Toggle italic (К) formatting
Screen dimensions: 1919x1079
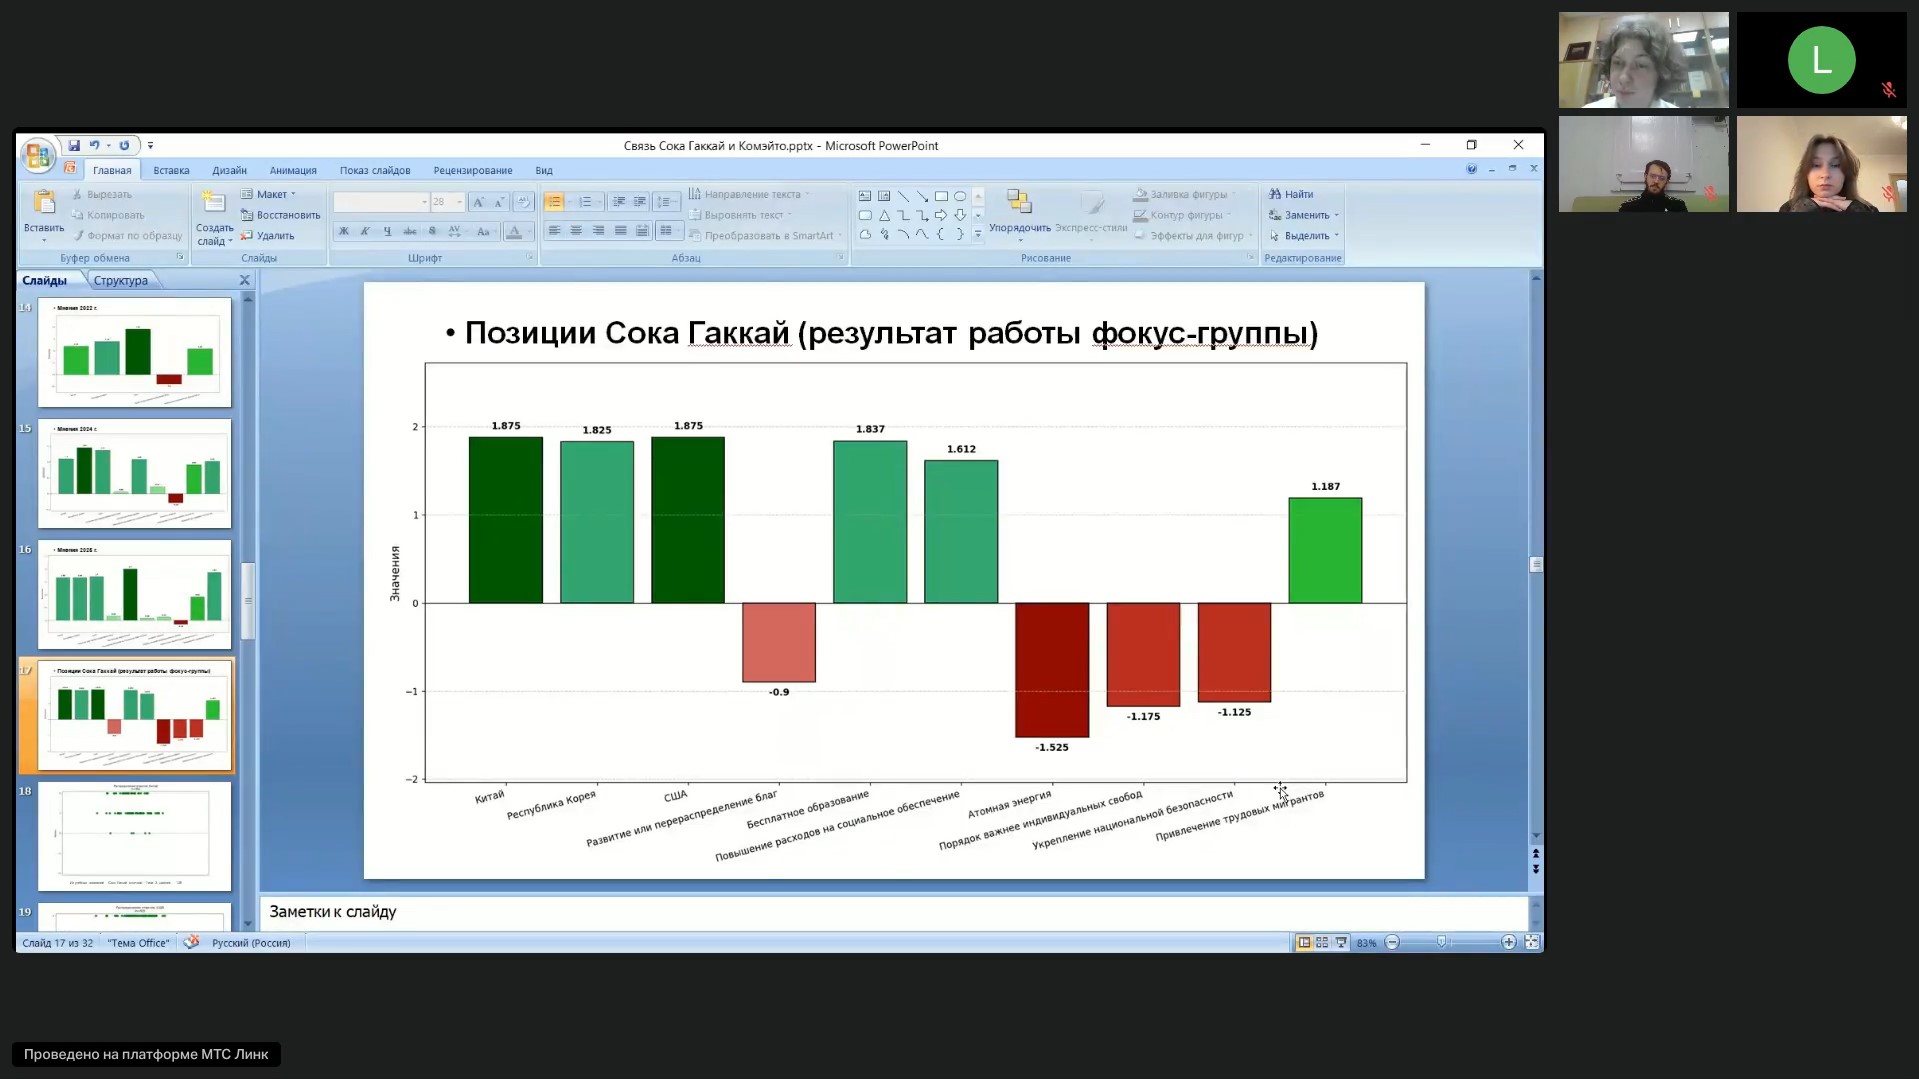[365, 231]
